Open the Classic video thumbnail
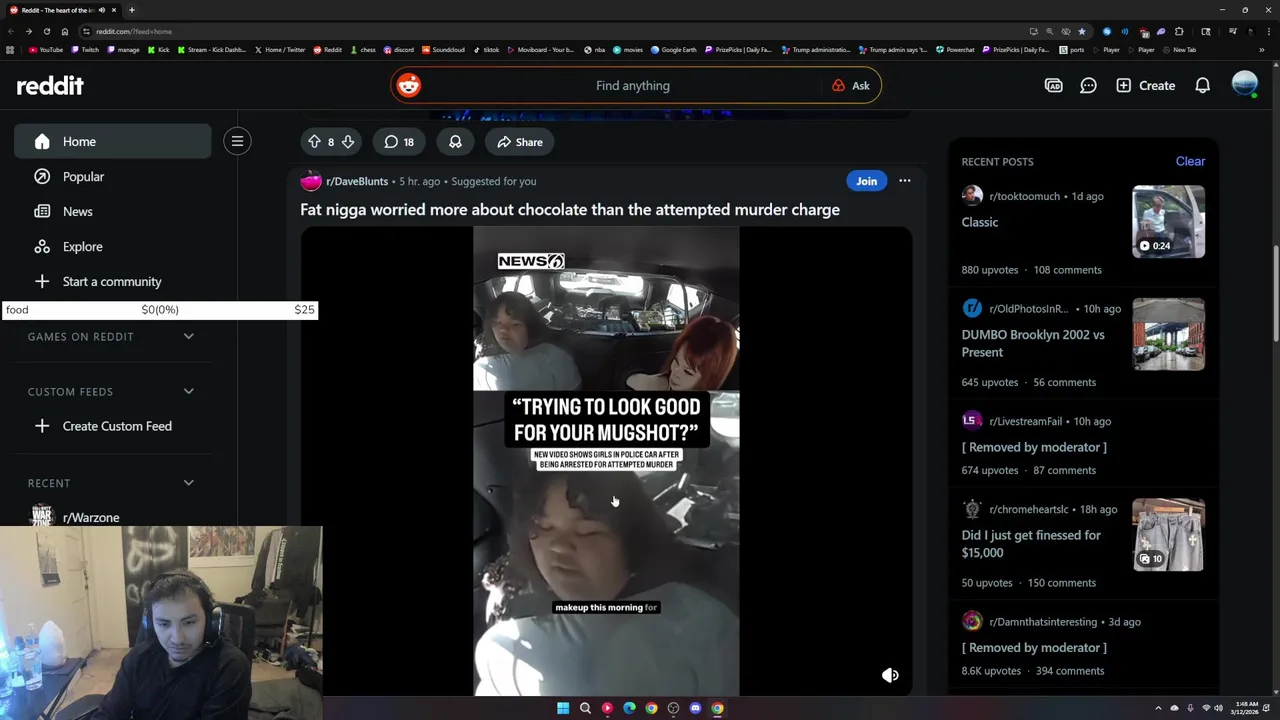Image resolution: width=1280 pixels, height=720 pixels. pyautogui.click(x=1168, y=222)
